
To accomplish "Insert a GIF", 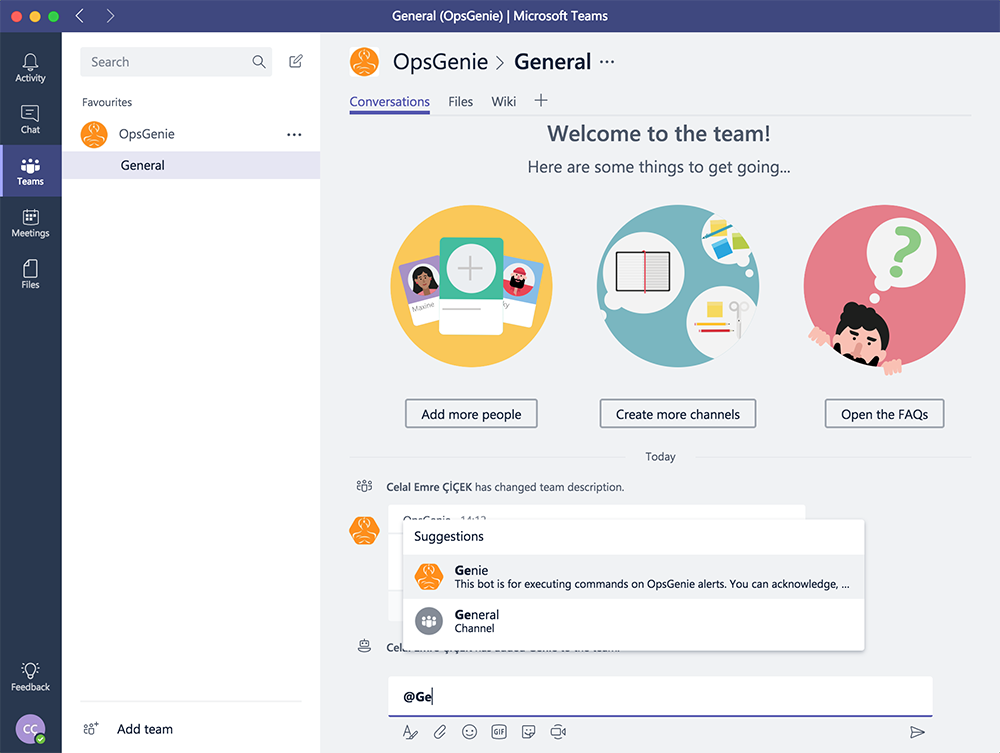I will pyautogui.click(x=499, y=732).
